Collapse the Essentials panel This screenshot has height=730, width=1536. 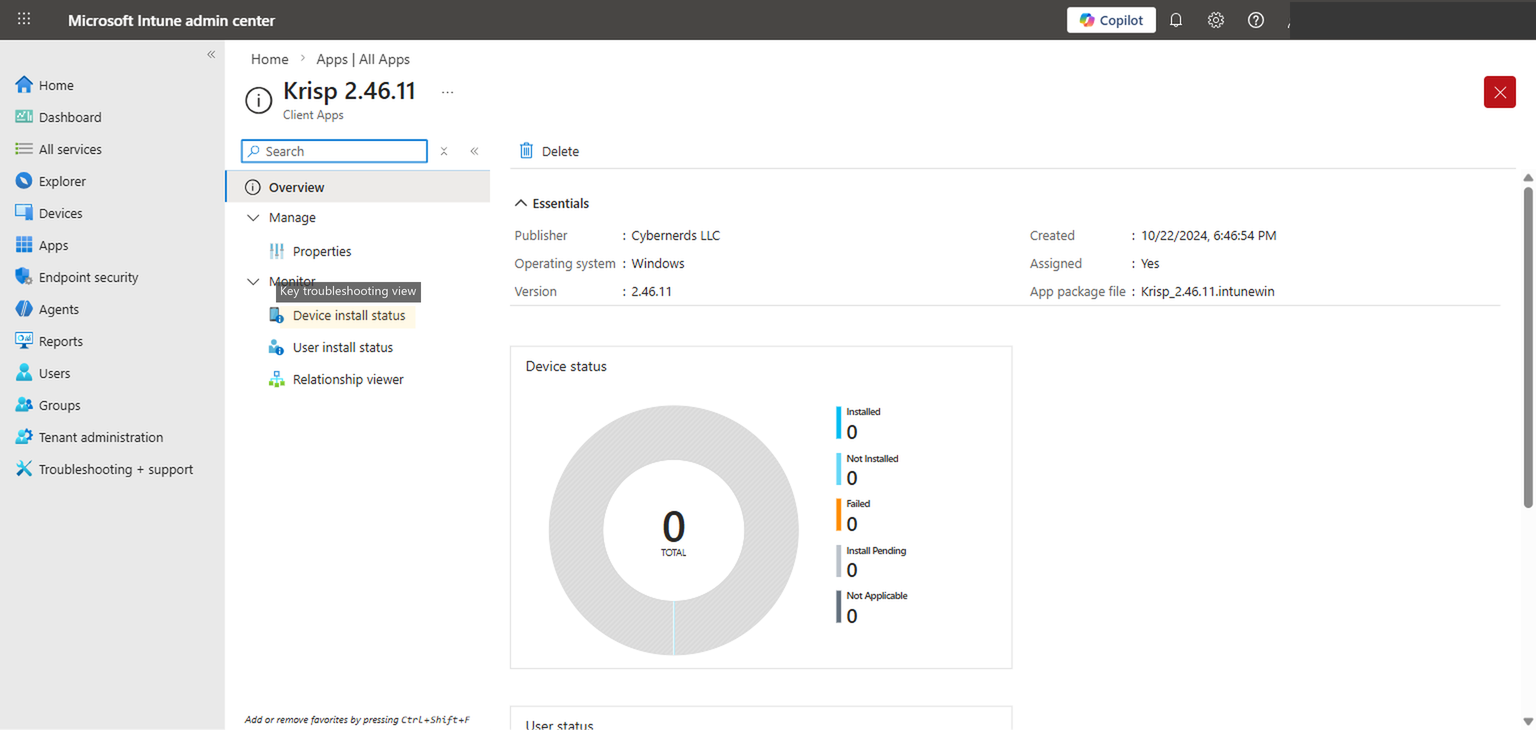(521, 202)
